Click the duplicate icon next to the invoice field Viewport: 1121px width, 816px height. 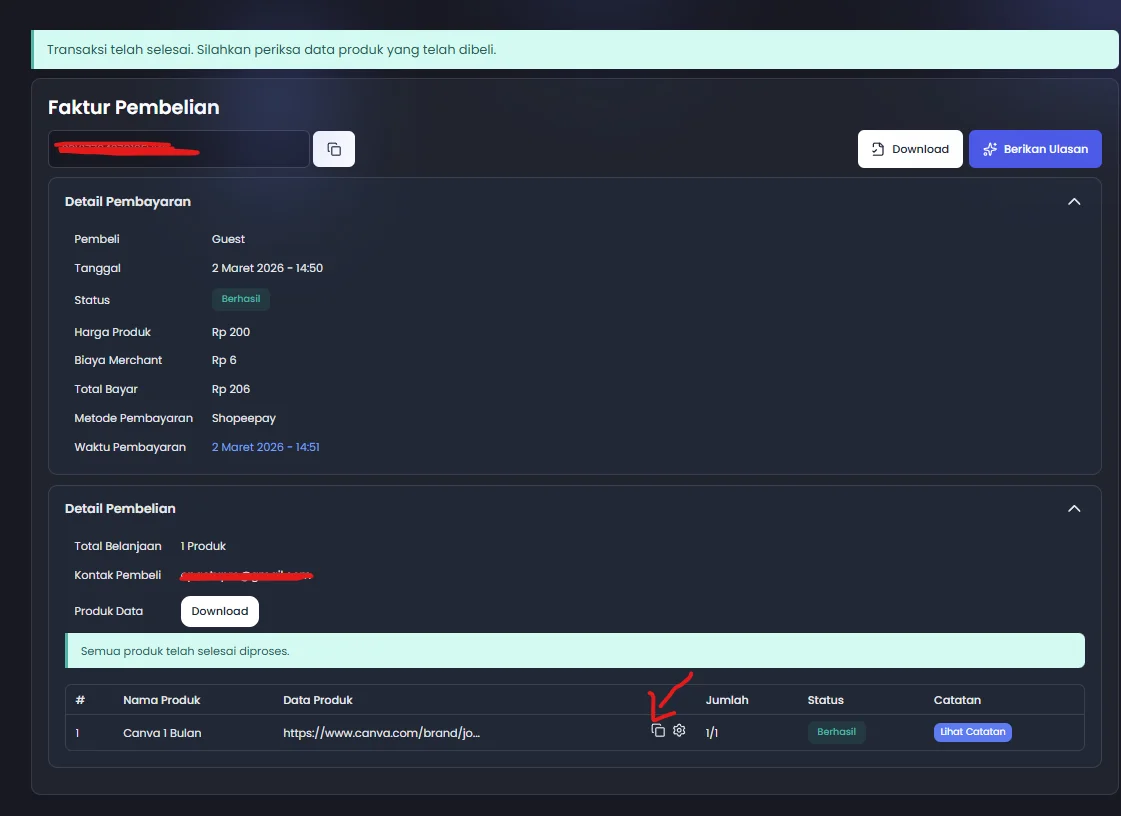click(334, 148)
